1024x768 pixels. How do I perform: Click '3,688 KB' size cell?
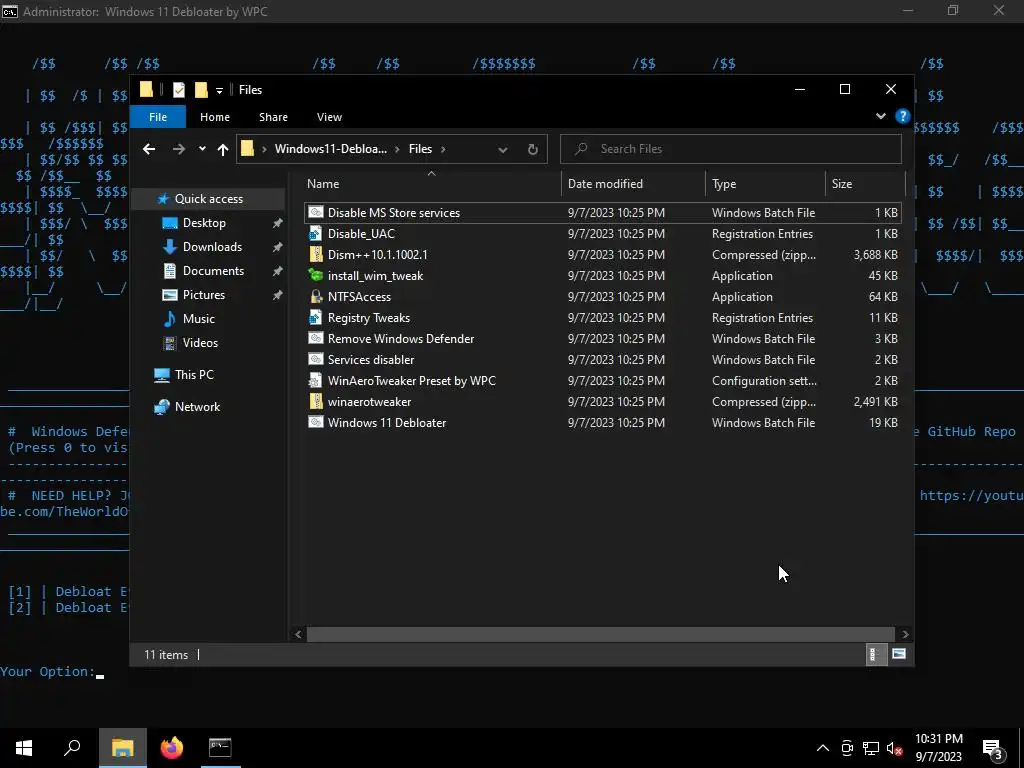click(x=875, y=255)
